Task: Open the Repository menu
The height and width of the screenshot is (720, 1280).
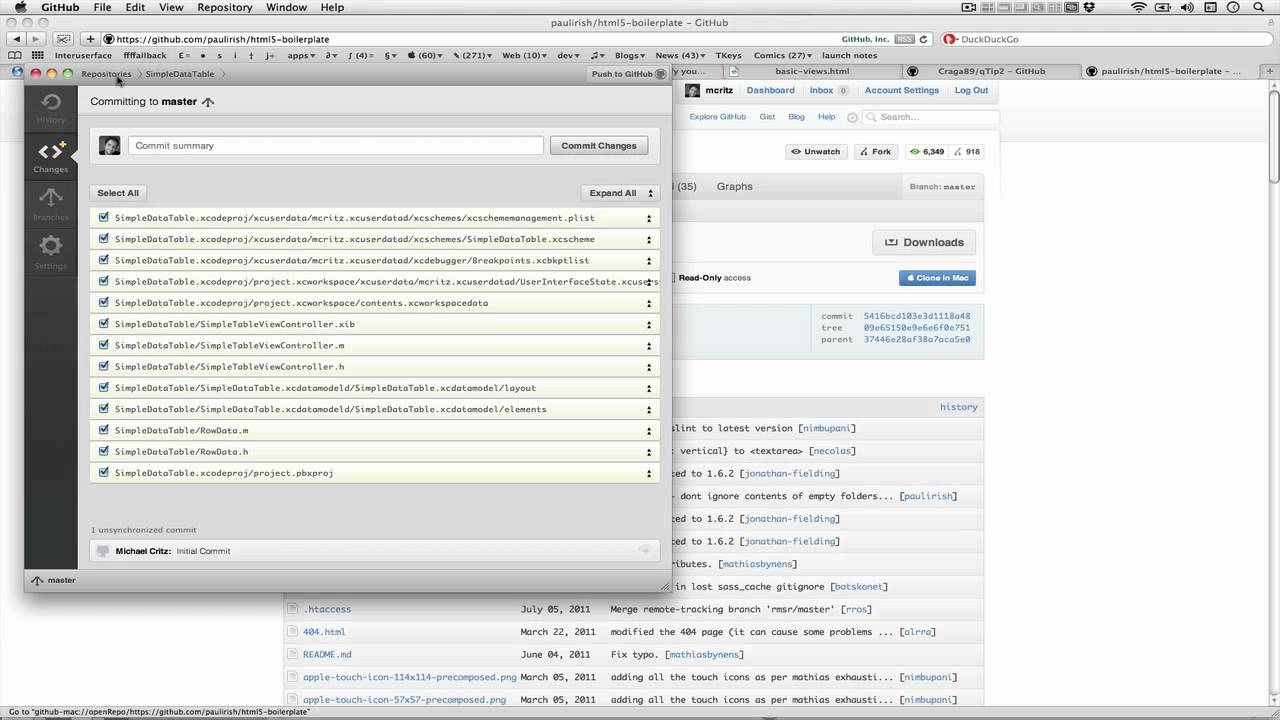Action: click(225, 7)
